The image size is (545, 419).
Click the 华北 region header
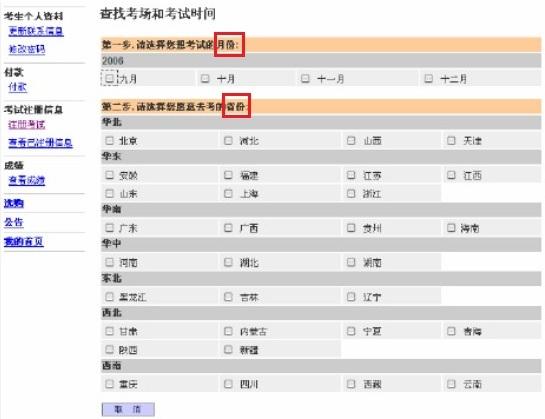coord(321,122)
